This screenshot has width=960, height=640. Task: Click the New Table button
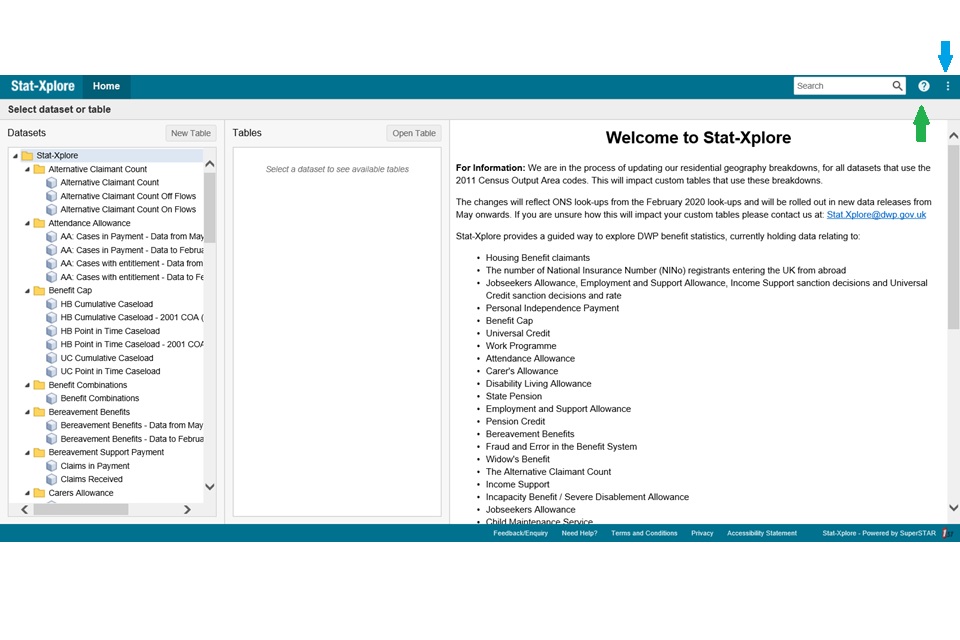190,133
